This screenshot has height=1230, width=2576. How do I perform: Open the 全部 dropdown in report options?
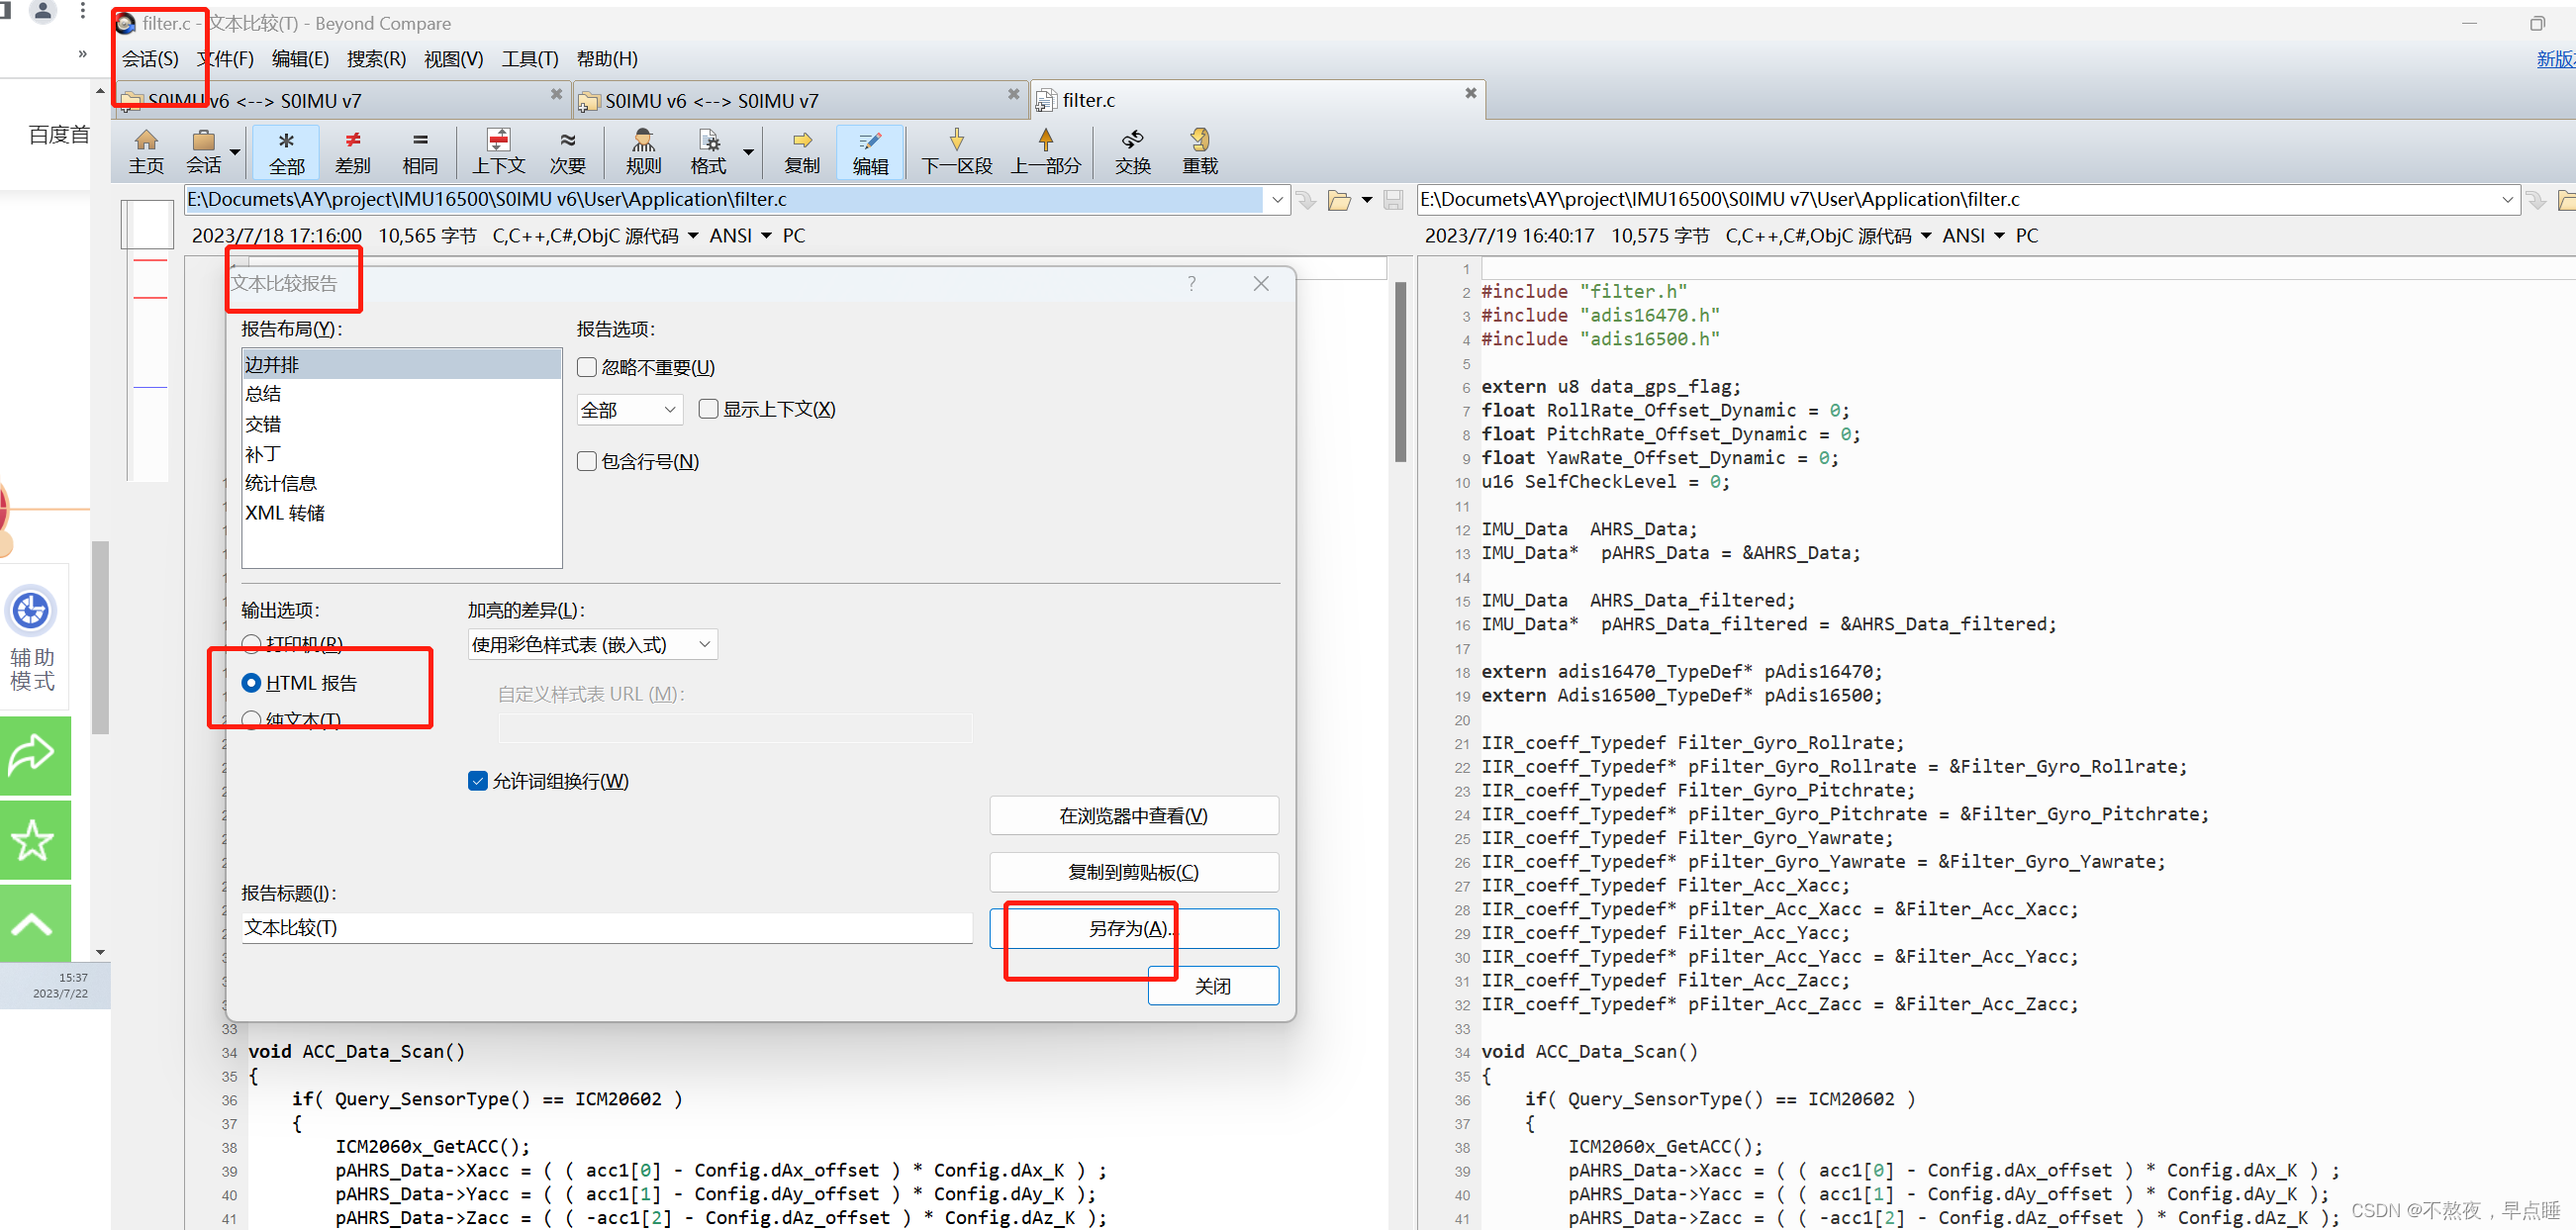coord(630,410)
